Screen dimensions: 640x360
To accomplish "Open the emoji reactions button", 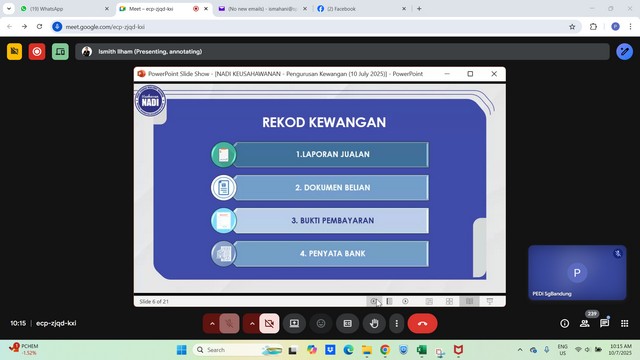I will tap(321, 324).
